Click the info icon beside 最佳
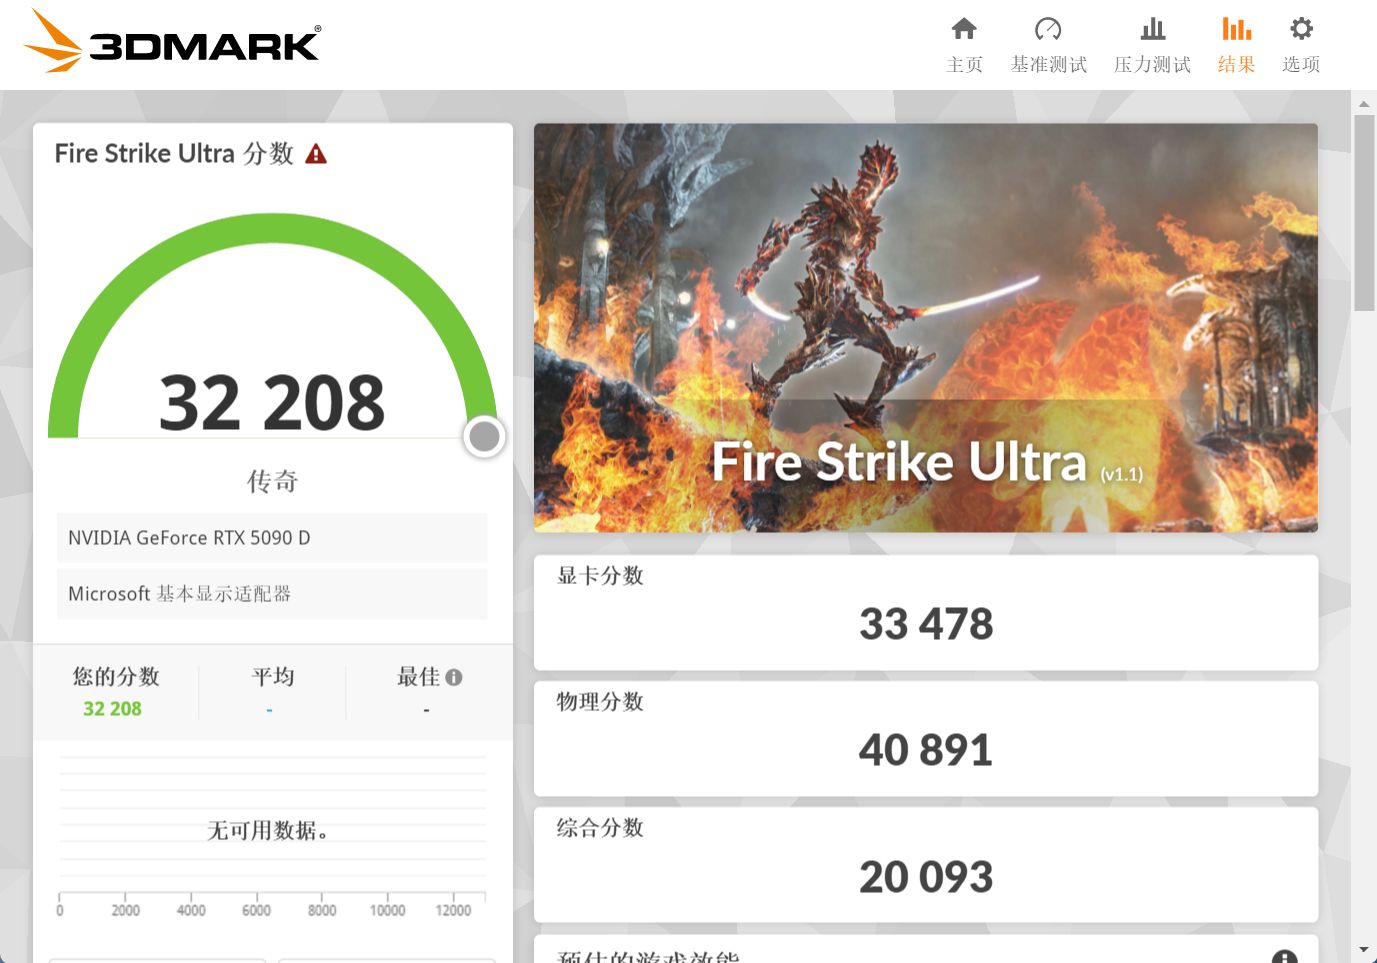 [x=454, y=677]
